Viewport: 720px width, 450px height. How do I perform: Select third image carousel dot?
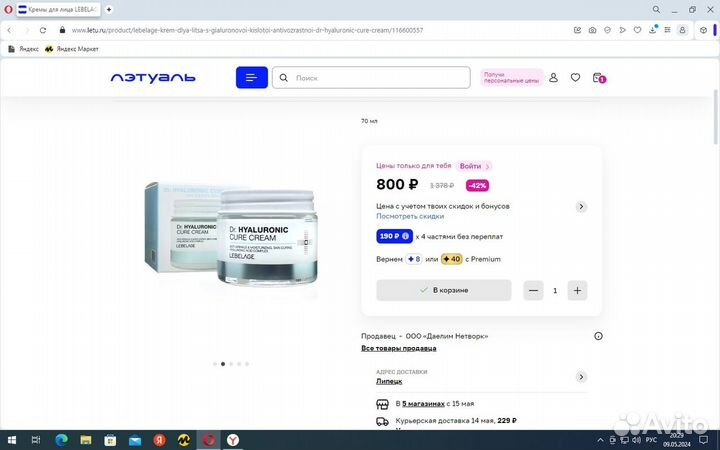click(x=231, y=364)
